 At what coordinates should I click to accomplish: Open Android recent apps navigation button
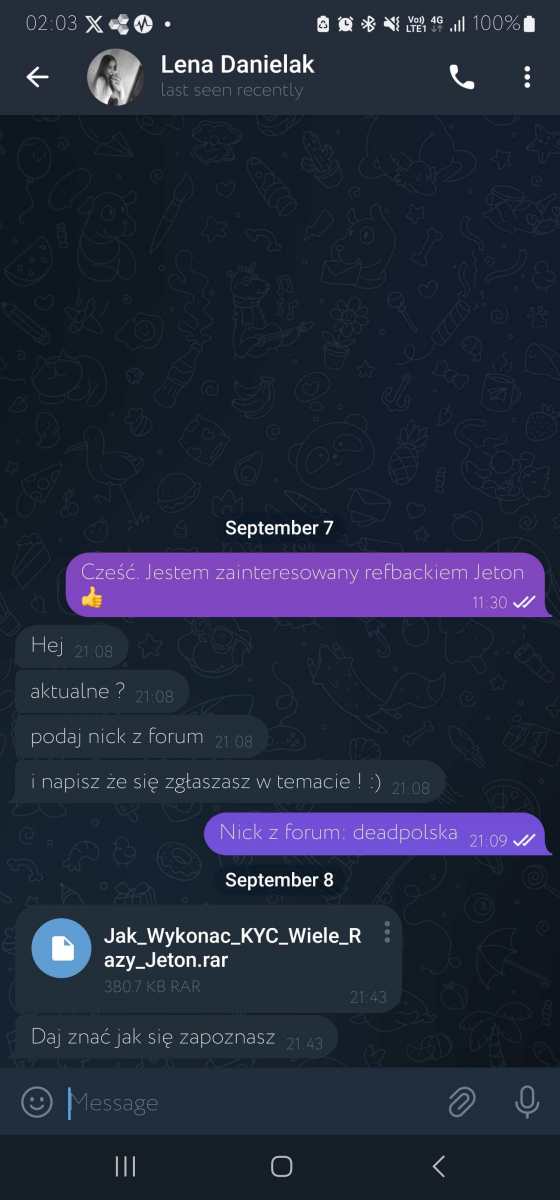coord(125,1166)
